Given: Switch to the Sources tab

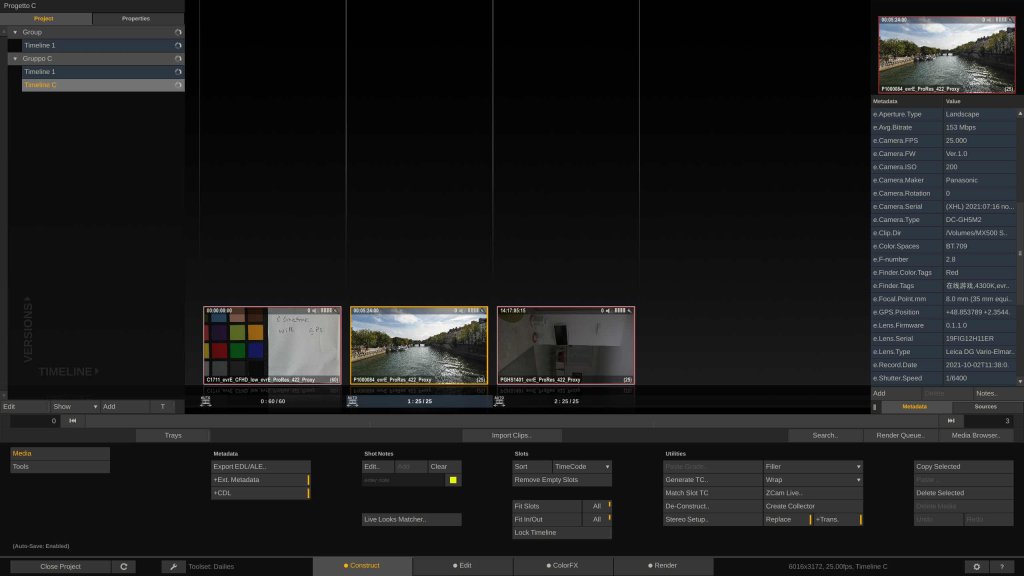Looking at the screenshot, I should (985, 407).
